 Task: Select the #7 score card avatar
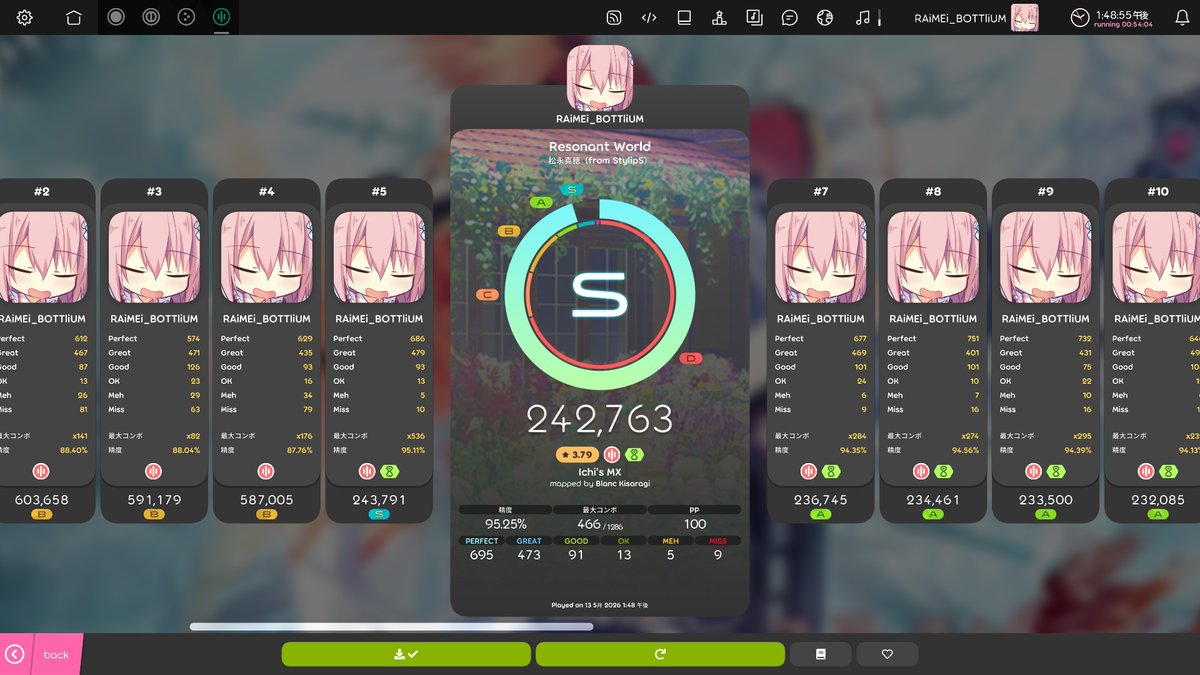click(821, 258)
